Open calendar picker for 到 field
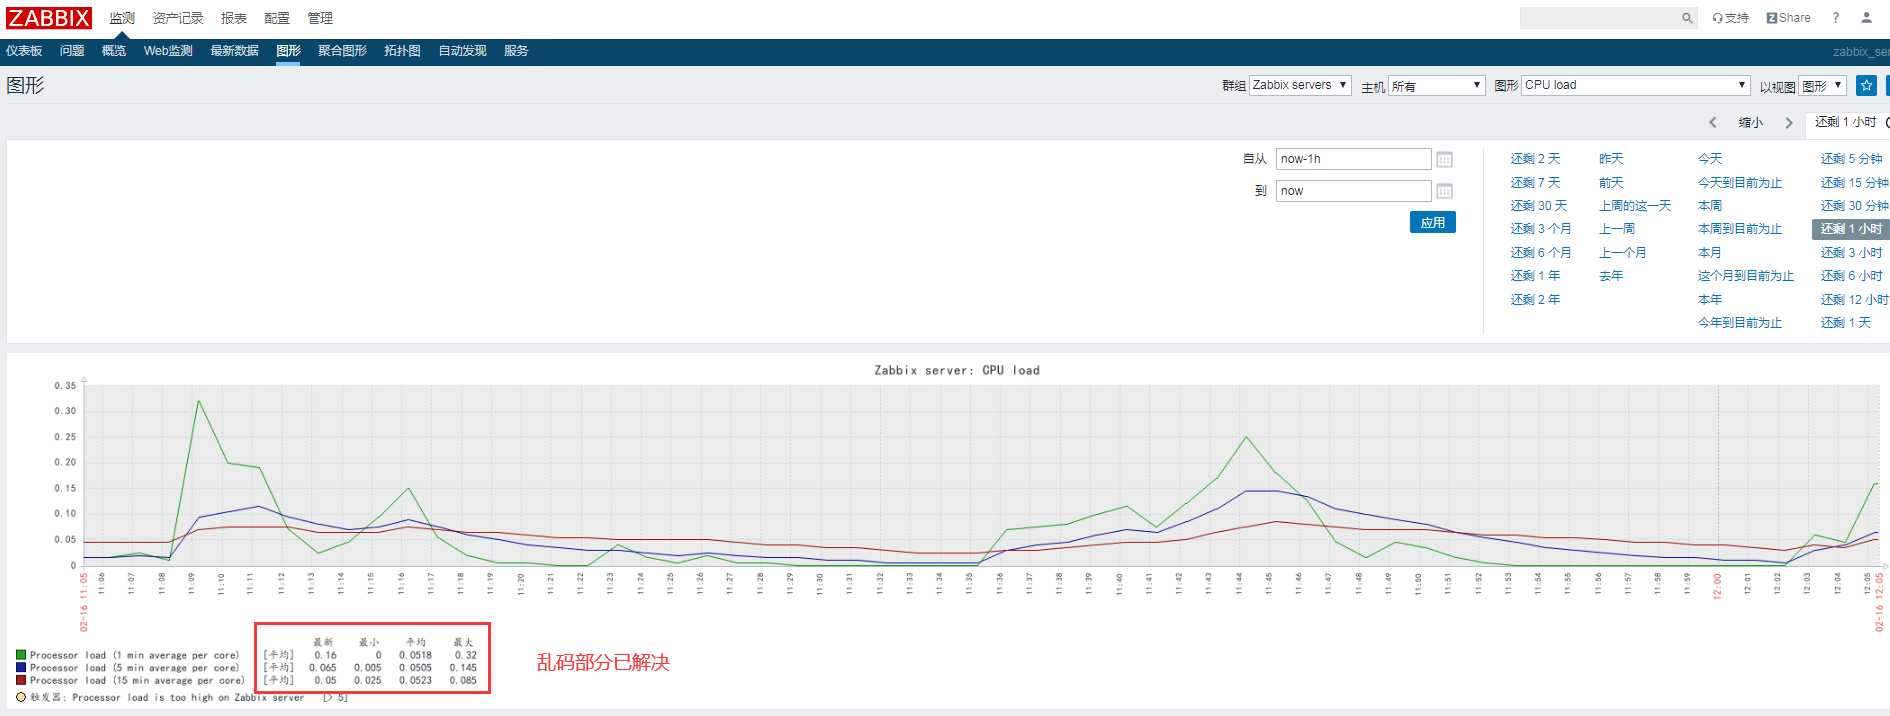Viewport: 1890px width, 716px height. pyautogui.click(x=1444, y=191)
